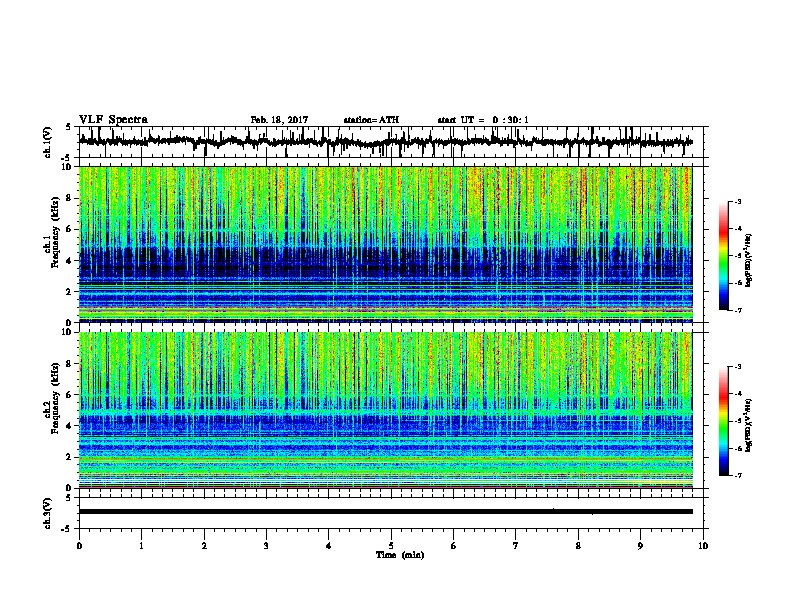
Task: Click time-axis tick label "5"
Action: [x=391, y=546]
